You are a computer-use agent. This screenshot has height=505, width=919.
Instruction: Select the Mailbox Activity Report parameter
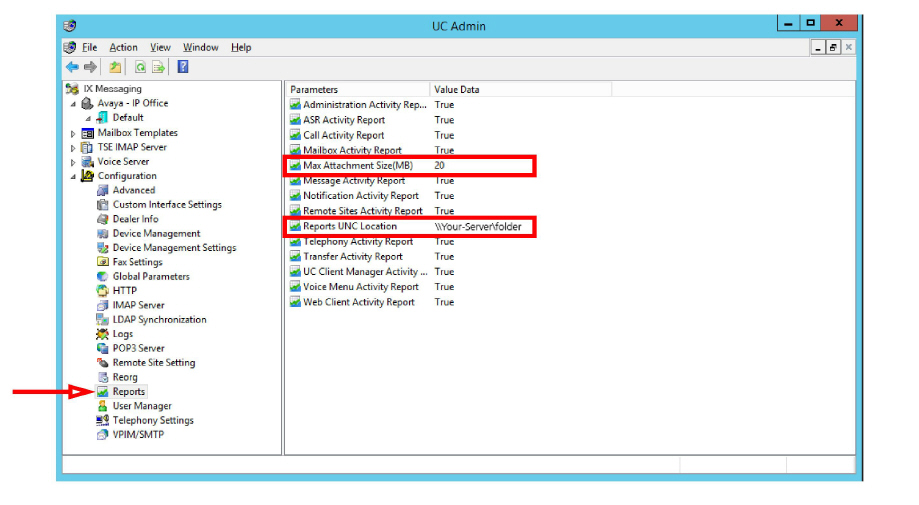coord(352,151)
